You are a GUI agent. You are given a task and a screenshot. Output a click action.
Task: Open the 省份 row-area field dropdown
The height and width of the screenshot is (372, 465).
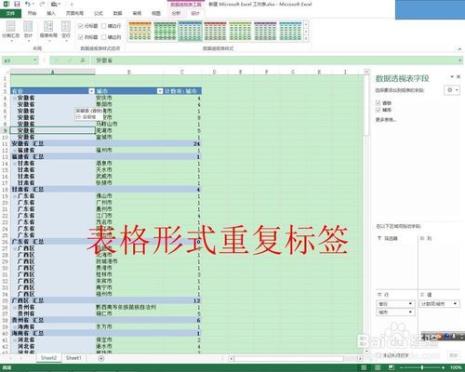tap(410, 304)
